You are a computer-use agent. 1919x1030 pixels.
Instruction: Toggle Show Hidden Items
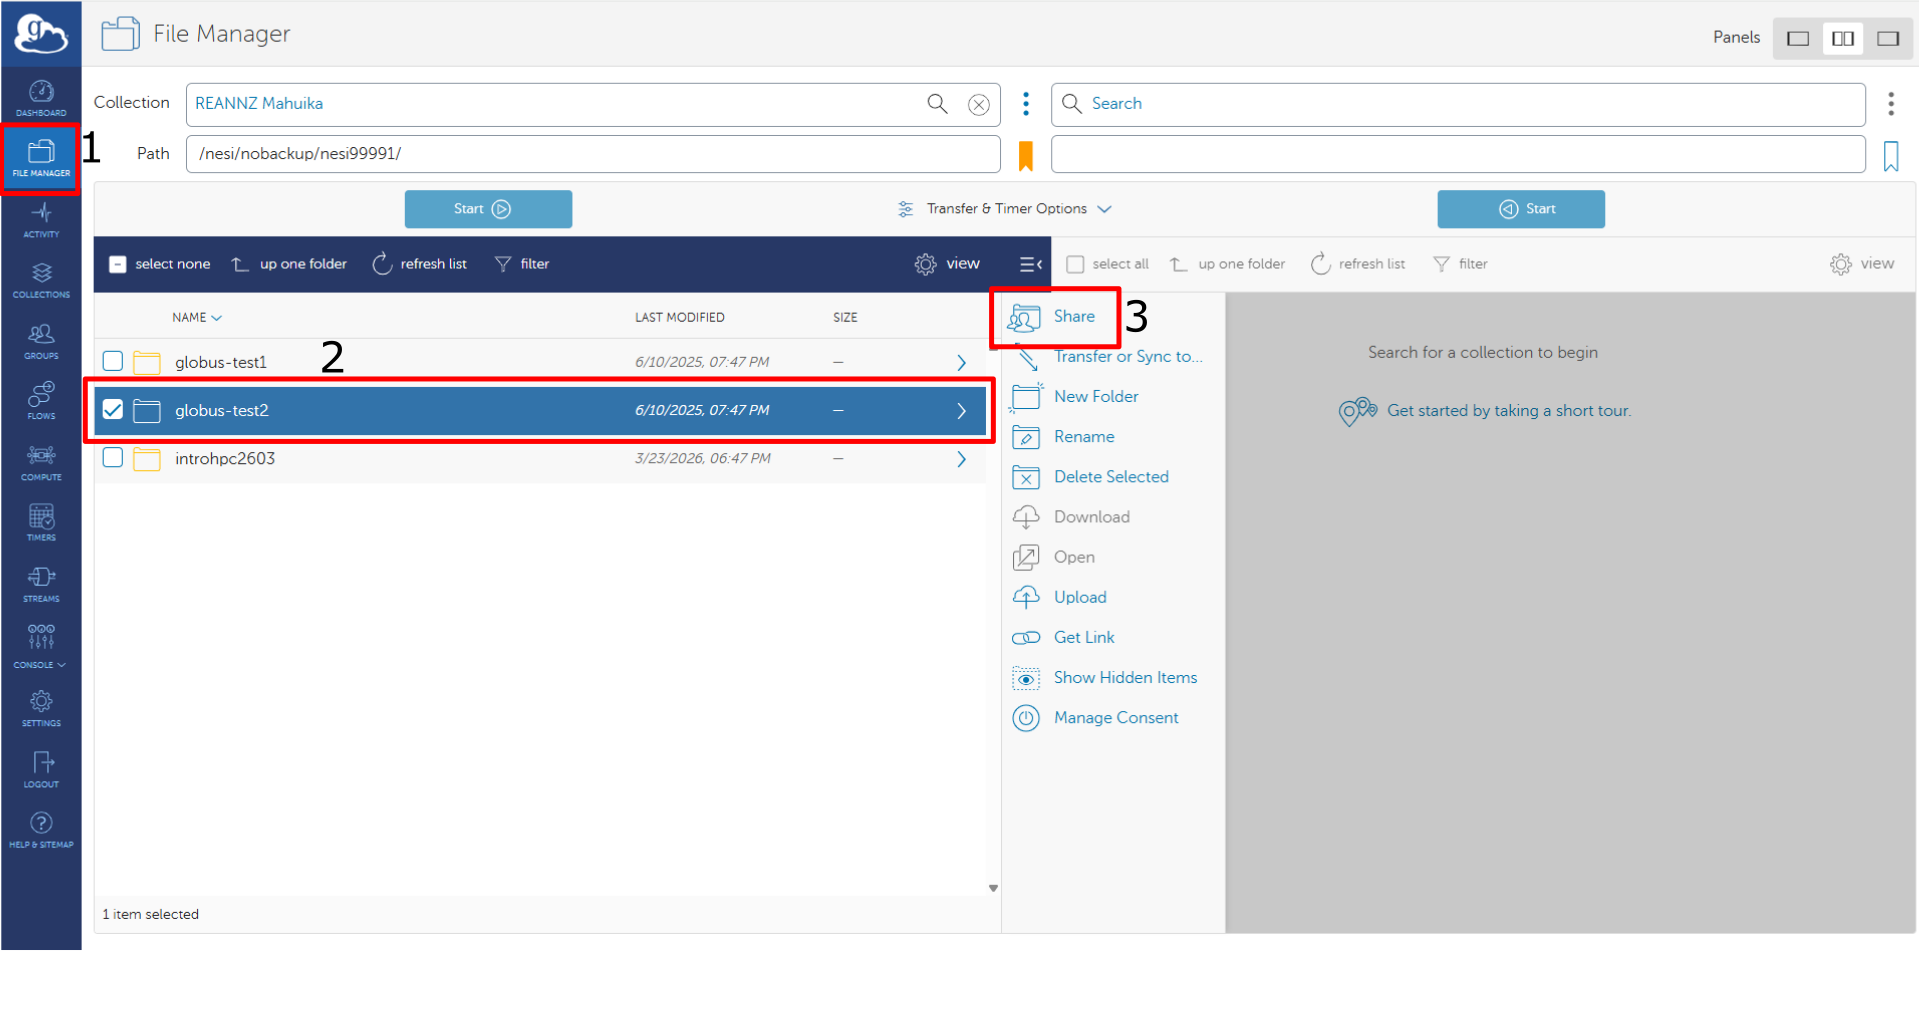tap(1105, 678)
